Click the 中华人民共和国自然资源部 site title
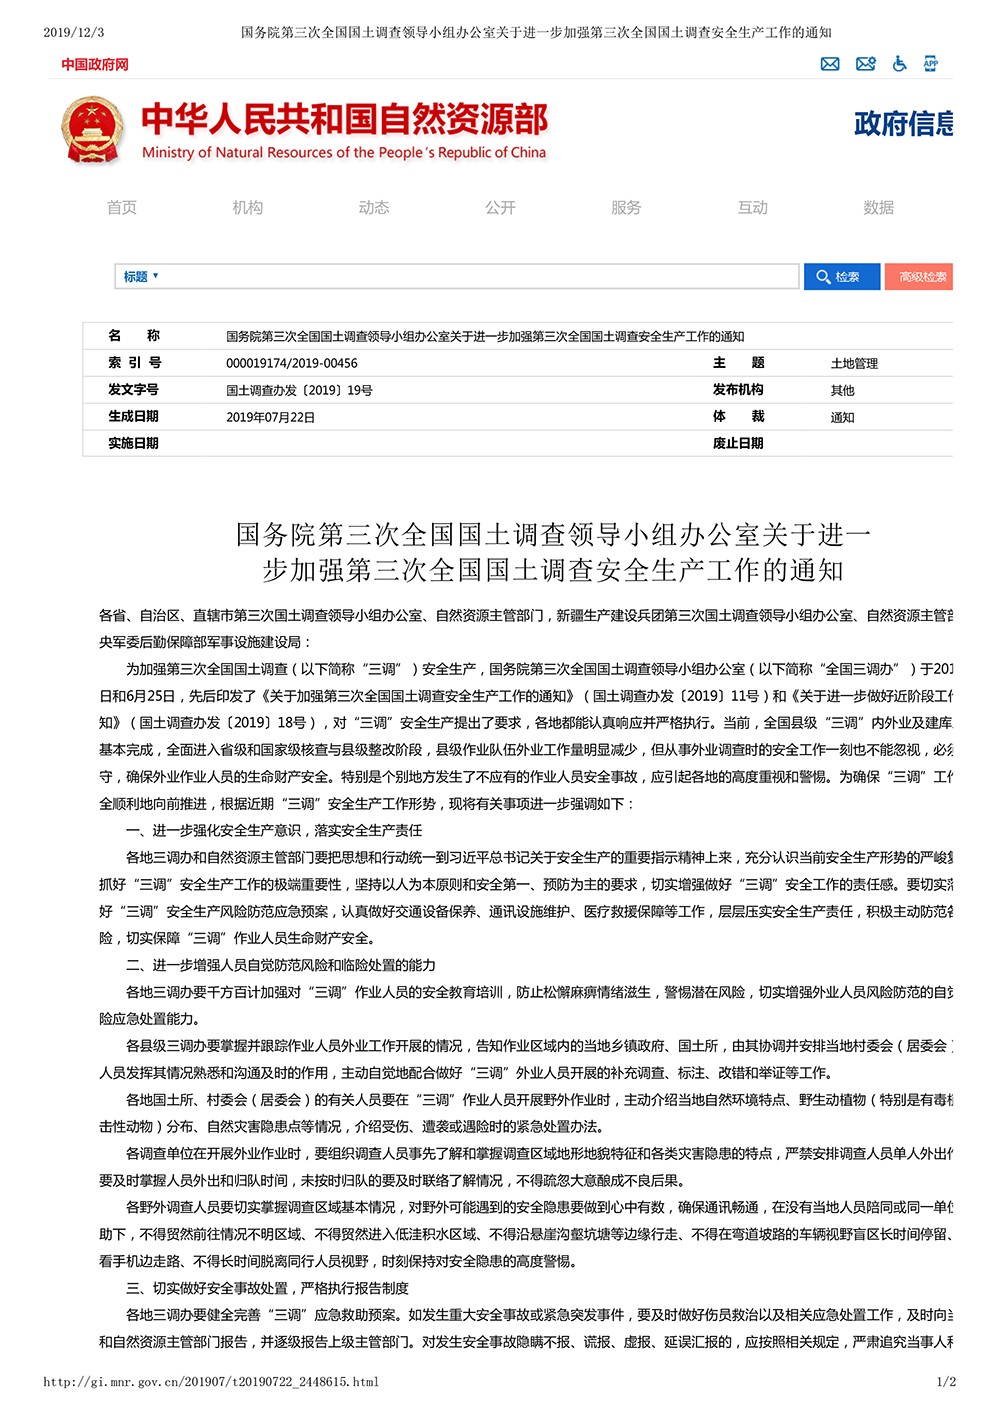 (x=345, y=120)
